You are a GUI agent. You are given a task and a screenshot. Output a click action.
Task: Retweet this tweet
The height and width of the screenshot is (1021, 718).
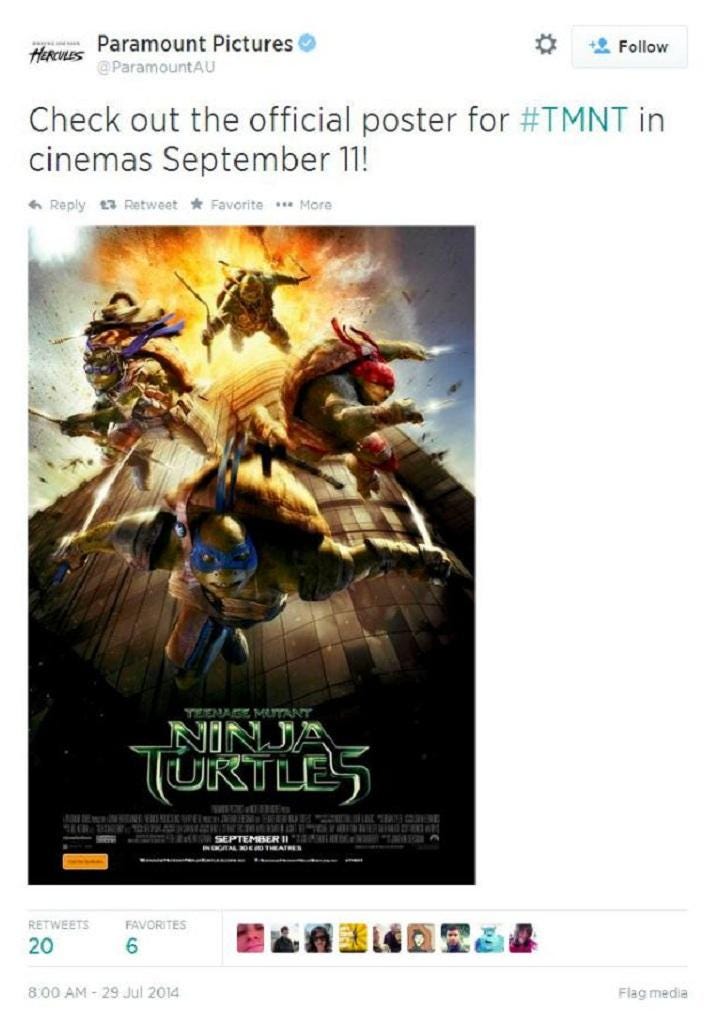click(138, 205)
